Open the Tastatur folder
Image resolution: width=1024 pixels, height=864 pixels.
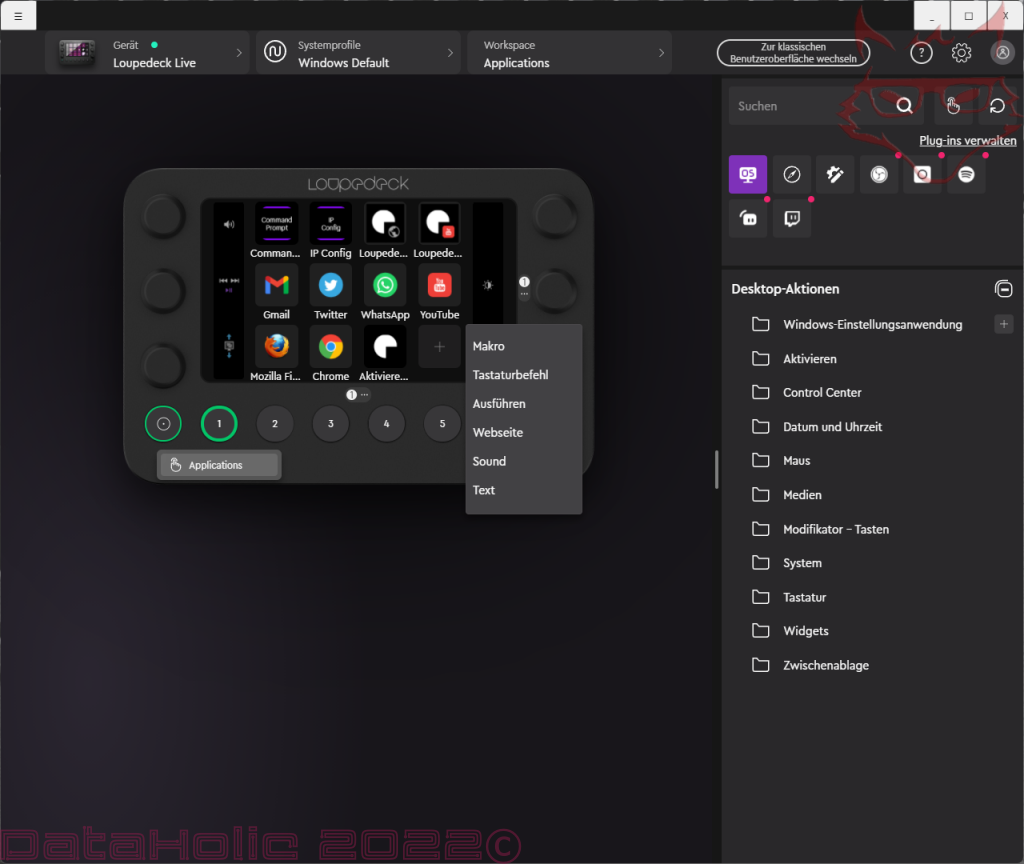(789, 597)
